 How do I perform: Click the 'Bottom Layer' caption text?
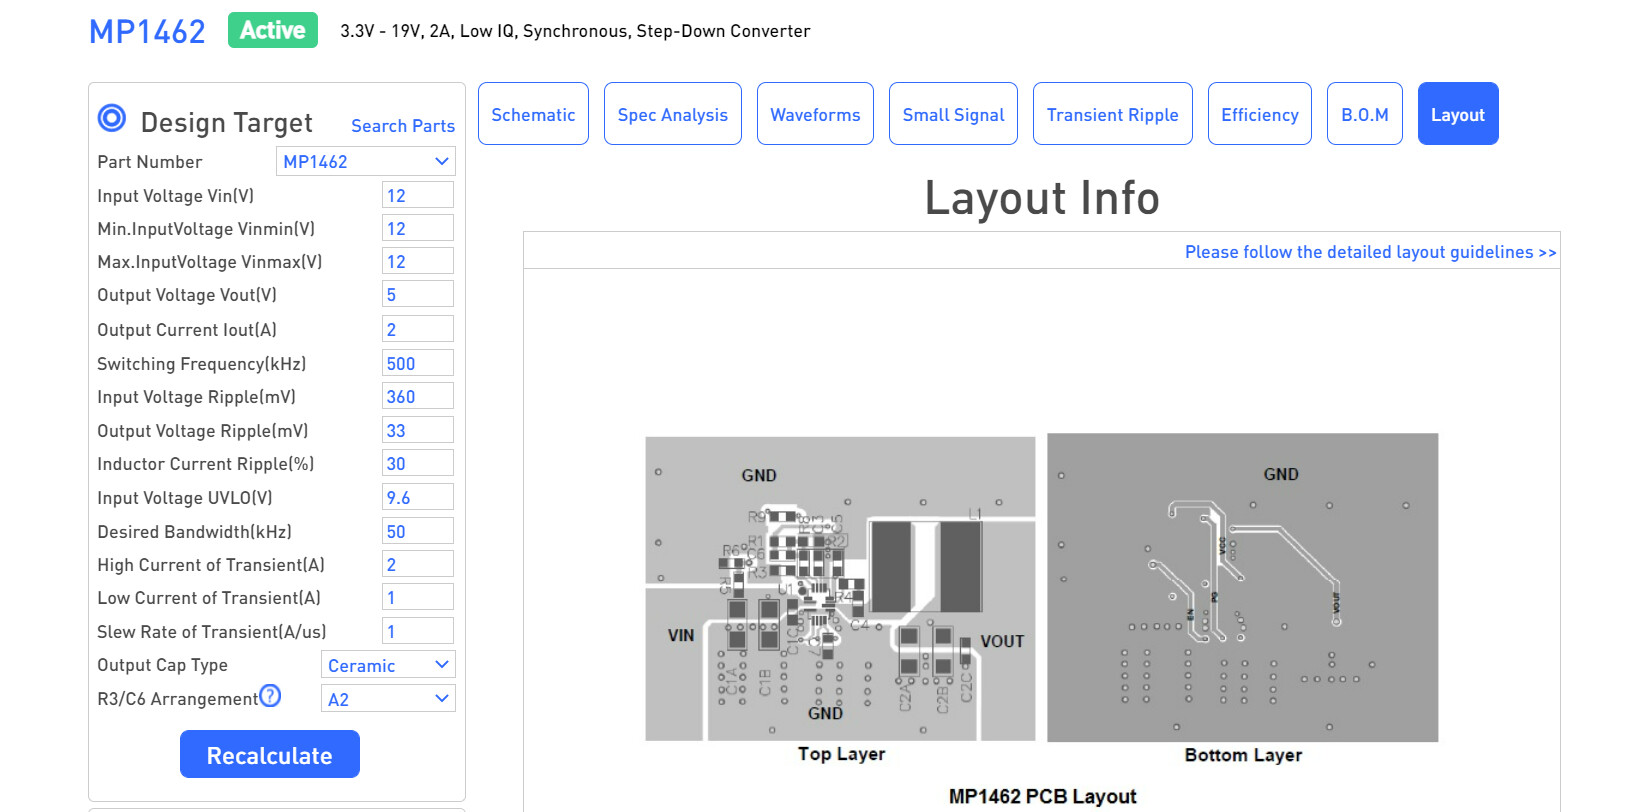1243,755
